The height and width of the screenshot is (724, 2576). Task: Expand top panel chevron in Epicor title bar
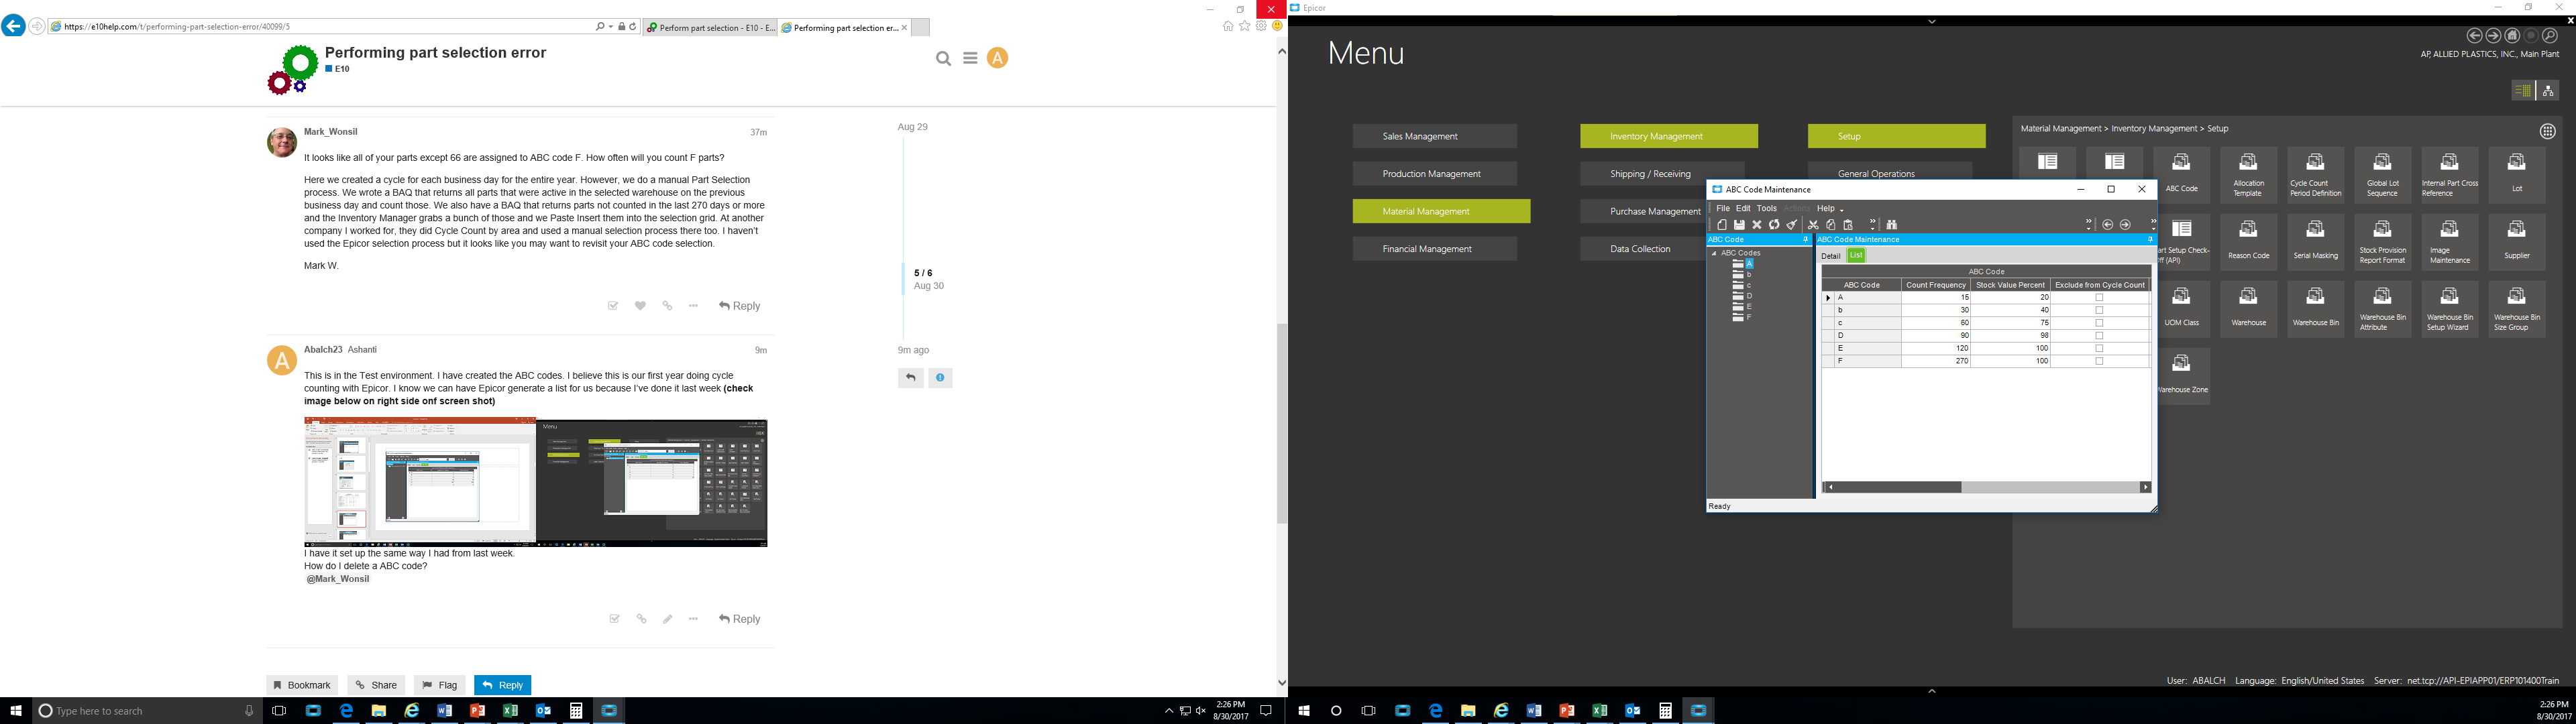click(1932, 21)
